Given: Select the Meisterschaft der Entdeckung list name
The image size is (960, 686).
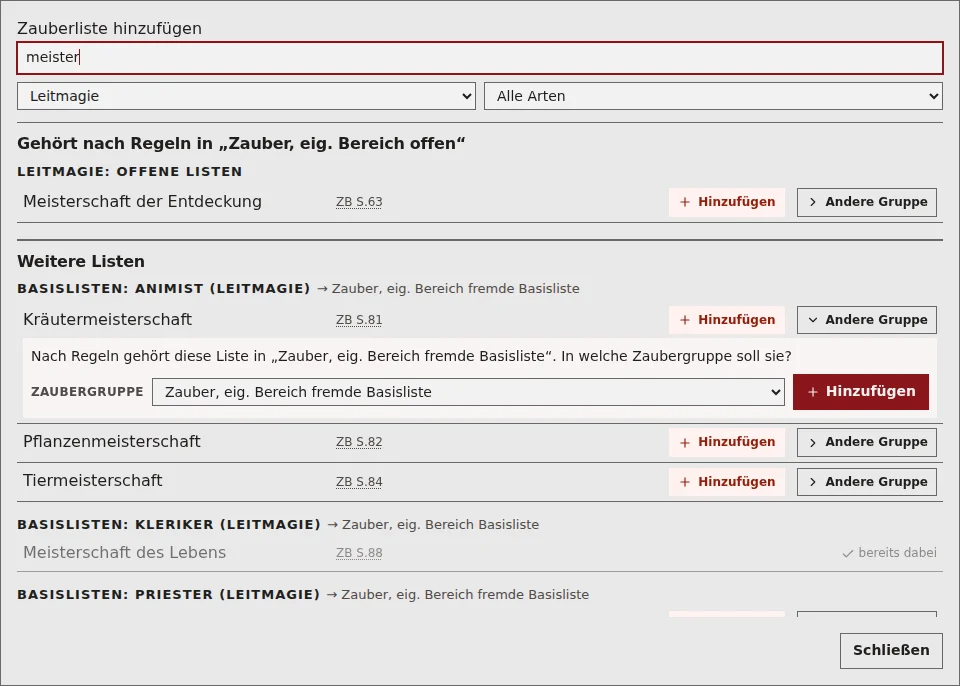Looking at the screenshot, I should click(143, 202).
